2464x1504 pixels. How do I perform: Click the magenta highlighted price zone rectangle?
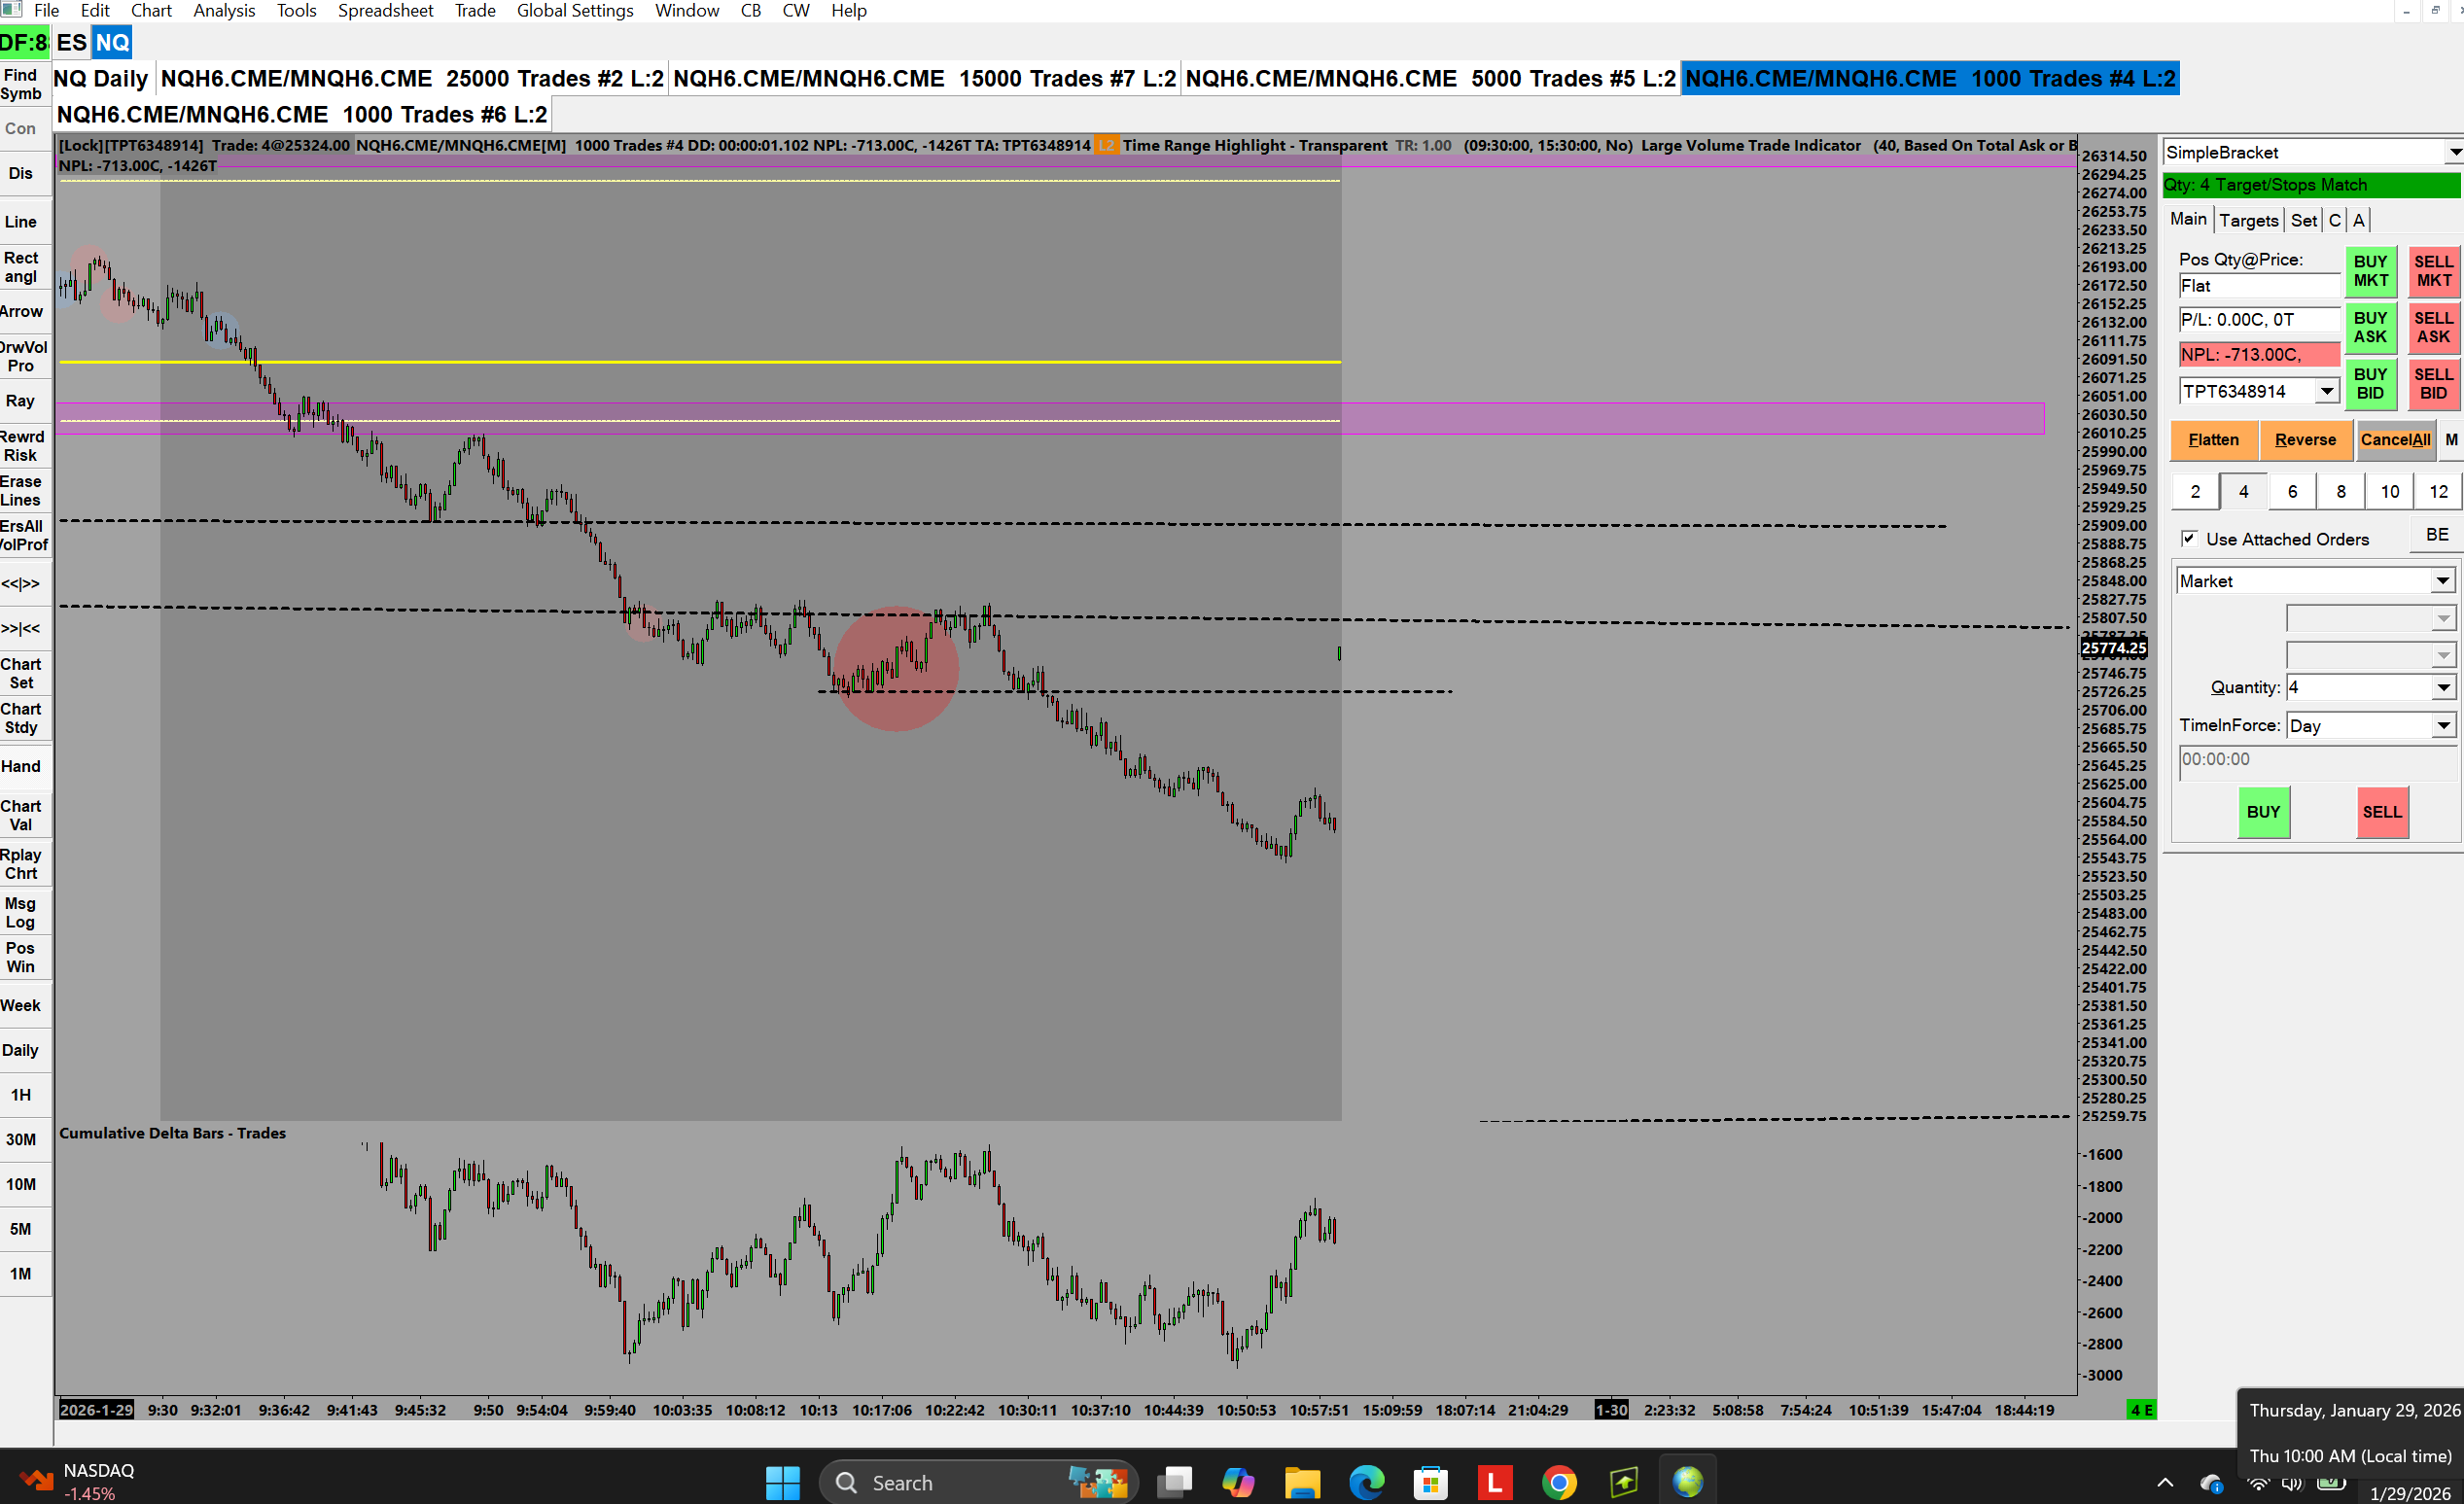coord(1700,418)
